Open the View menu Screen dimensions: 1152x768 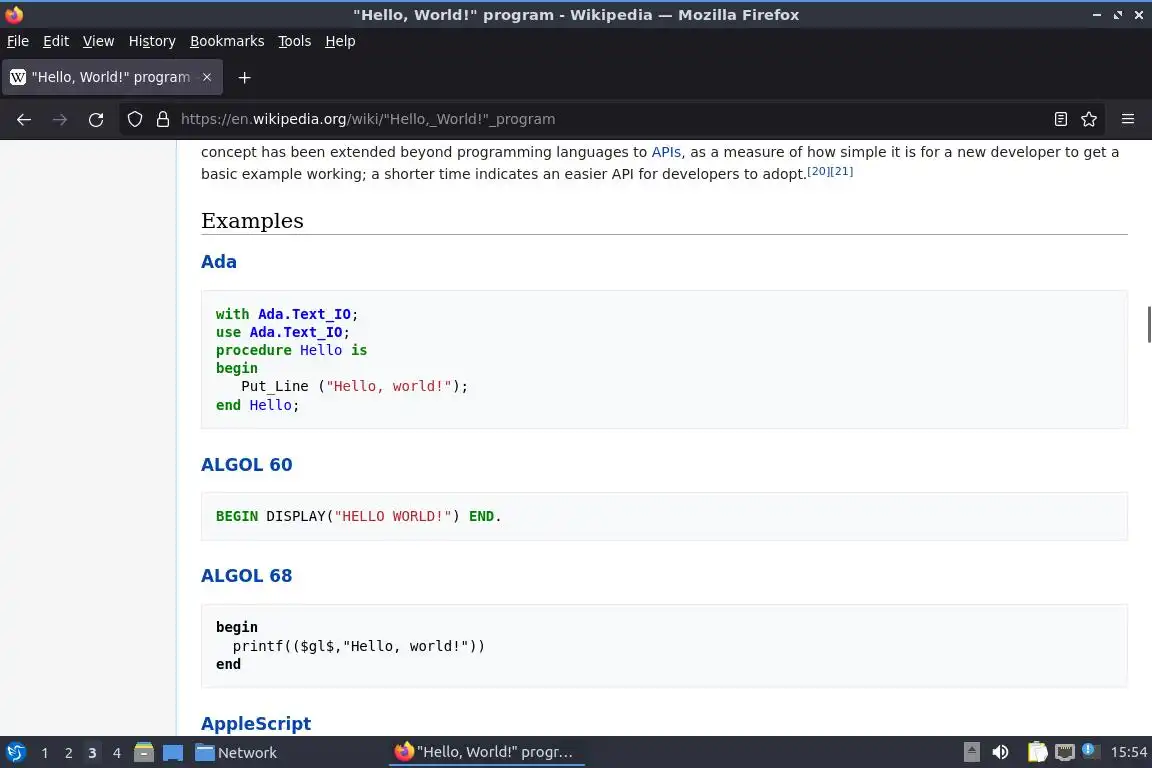coord(98,41)
